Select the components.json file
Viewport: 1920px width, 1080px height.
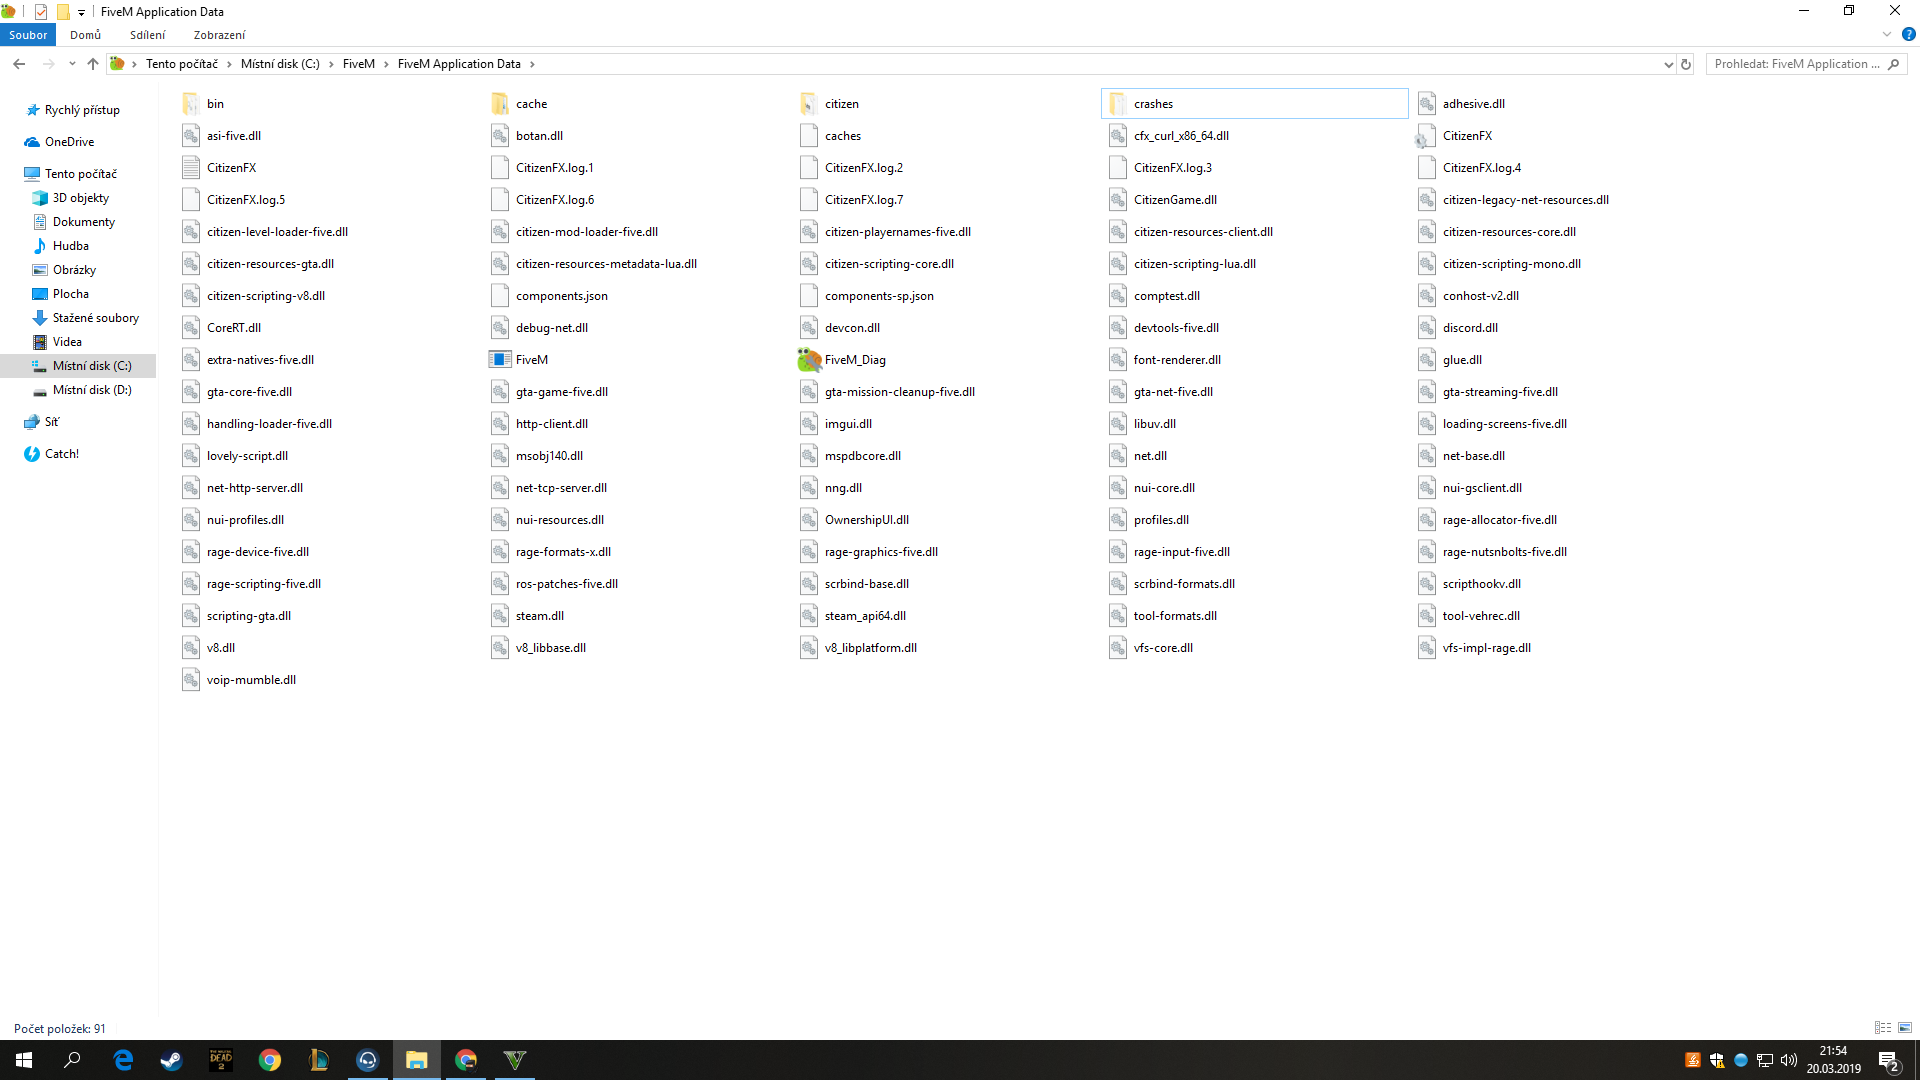[x=561, y=296]
